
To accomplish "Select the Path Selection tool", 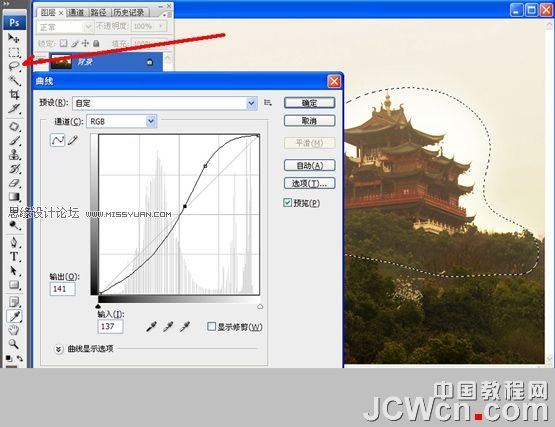I will click(x=14, y=271).
